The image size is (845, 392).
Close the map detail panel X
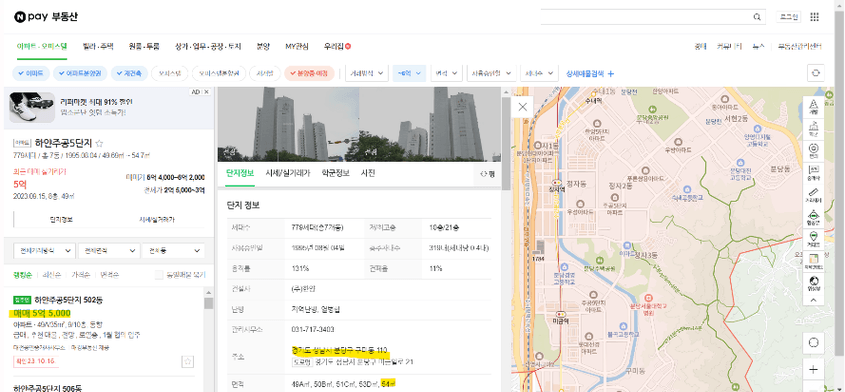pos(522,107)
